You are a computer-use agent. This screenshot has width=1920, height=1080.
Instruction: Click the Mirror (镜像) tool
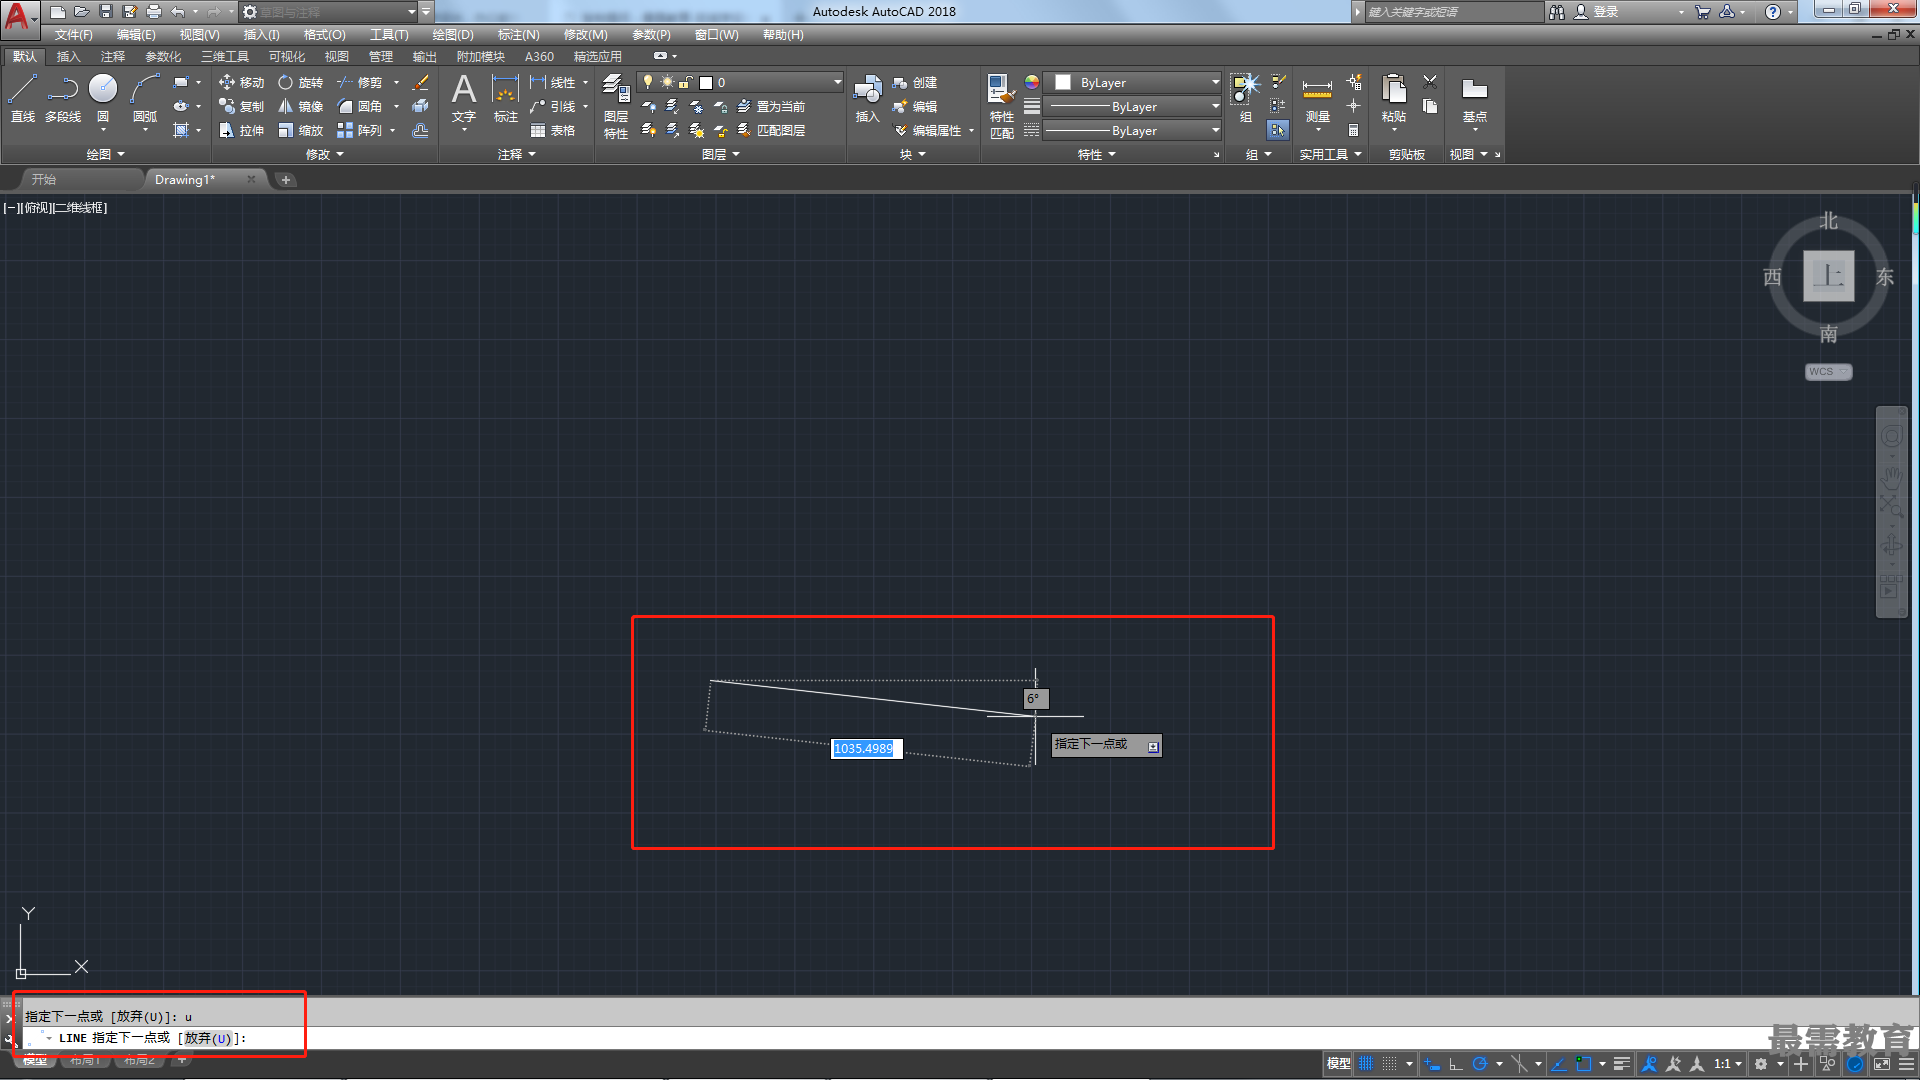301,107
